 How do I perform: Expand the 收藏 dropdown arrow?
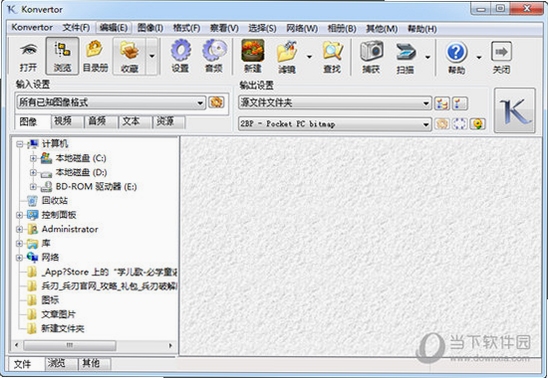coord(152,56)
